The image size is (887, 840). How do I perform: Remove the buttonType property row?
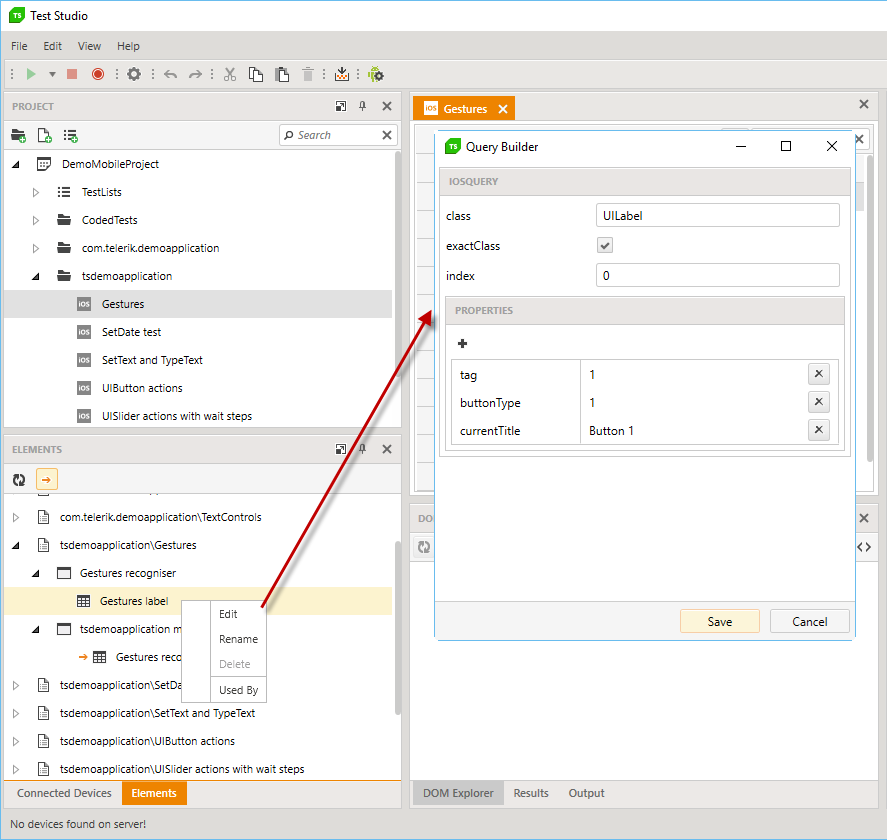pyautogui.click(x=819, y=402)
